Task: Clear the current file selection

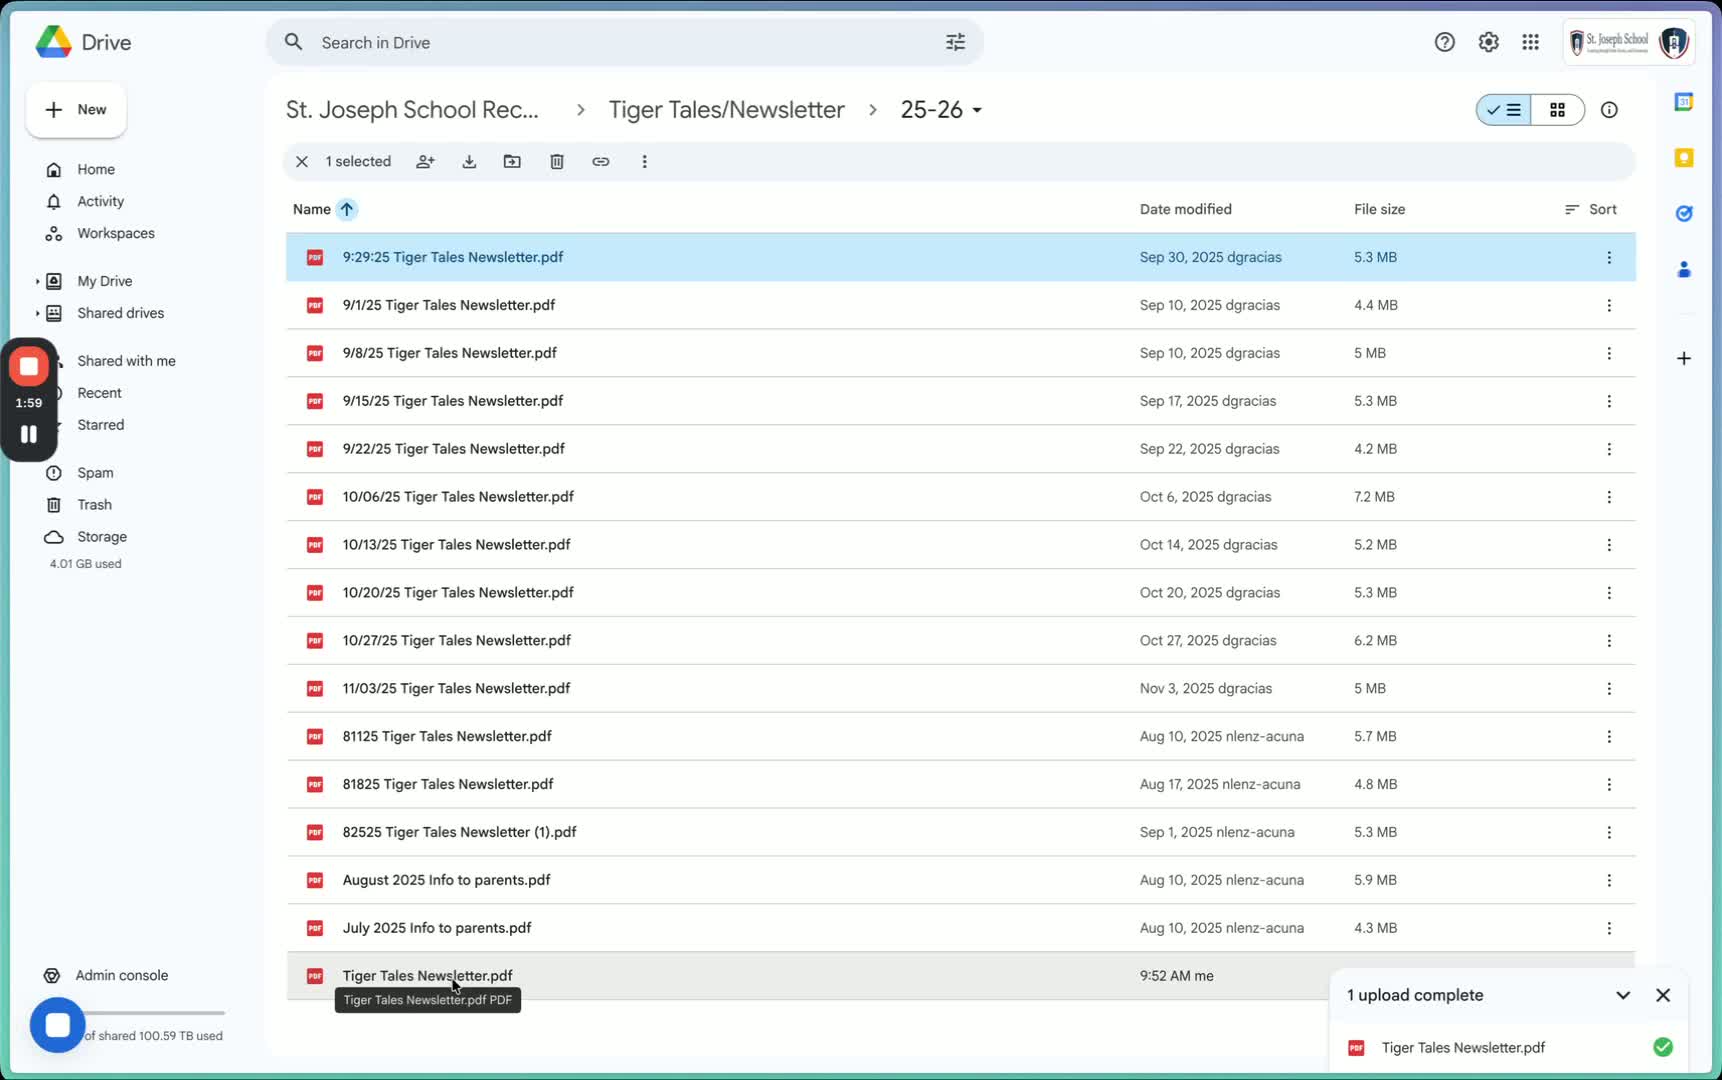Action: tap(301, 161)
